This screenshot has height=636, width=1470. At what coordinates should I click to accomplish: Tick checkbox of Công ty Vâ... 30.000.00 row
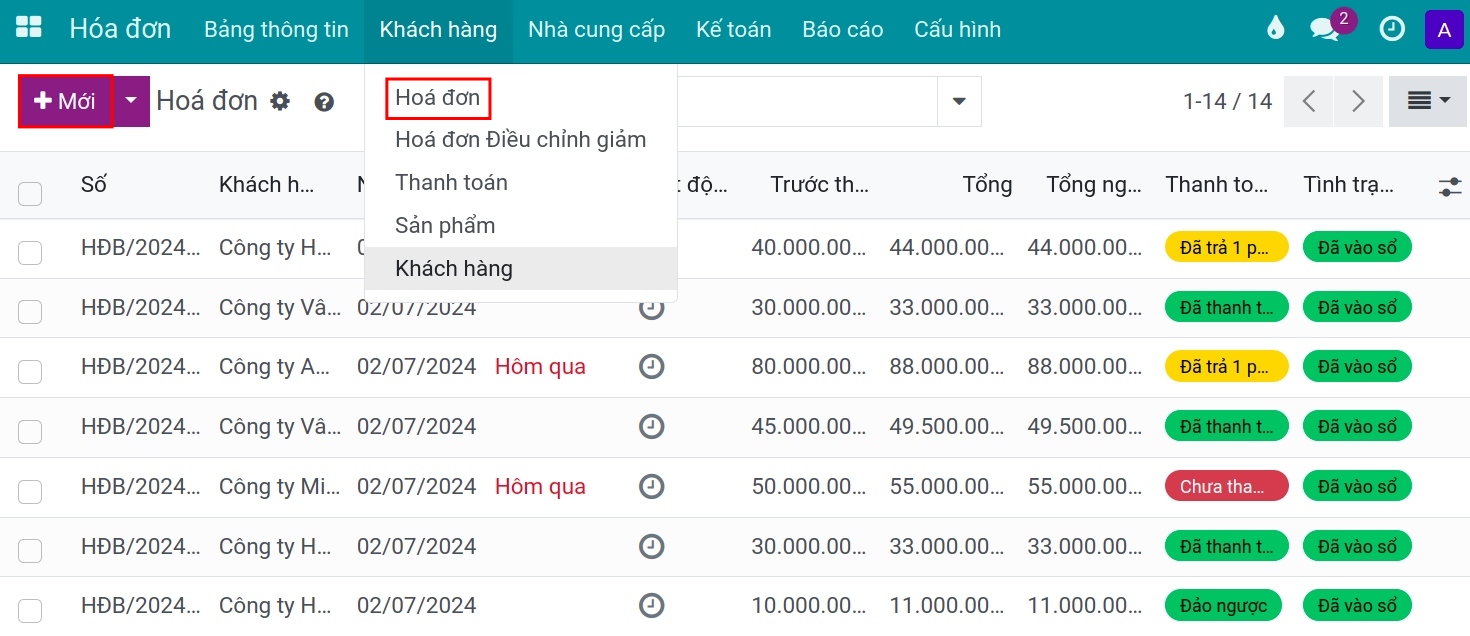30,312
